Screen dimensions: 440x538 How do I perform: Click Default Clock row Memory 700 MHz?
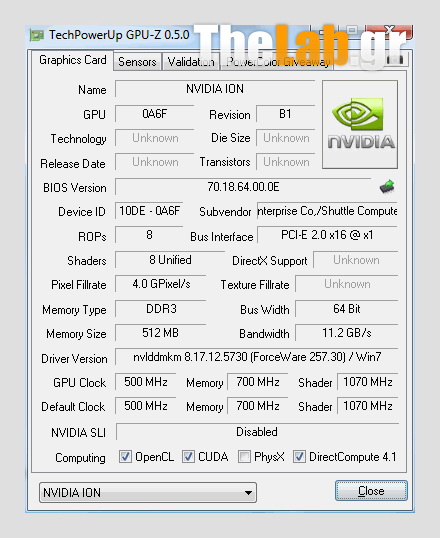[x=257, y=406]
